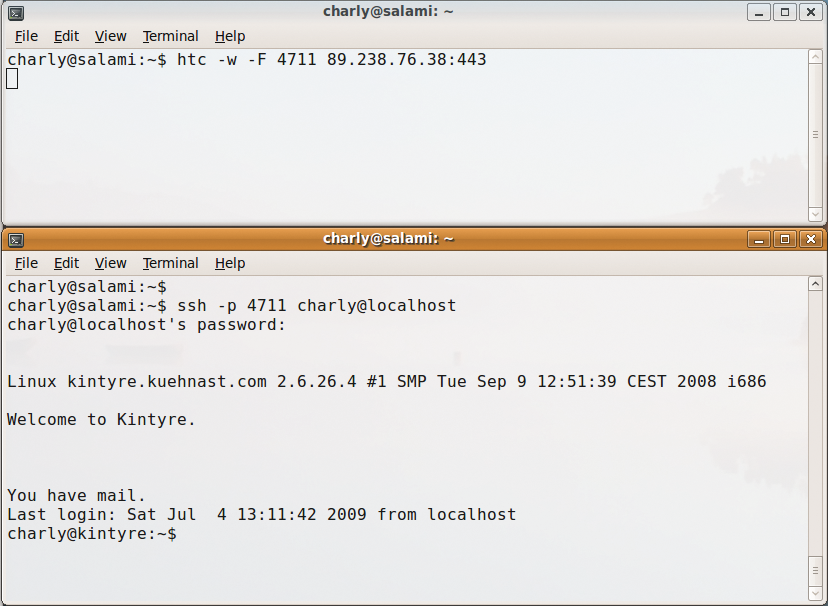Close the top terminal window
Image resolution: width=828 pixels, height=606 pixels.
[811, 12]
